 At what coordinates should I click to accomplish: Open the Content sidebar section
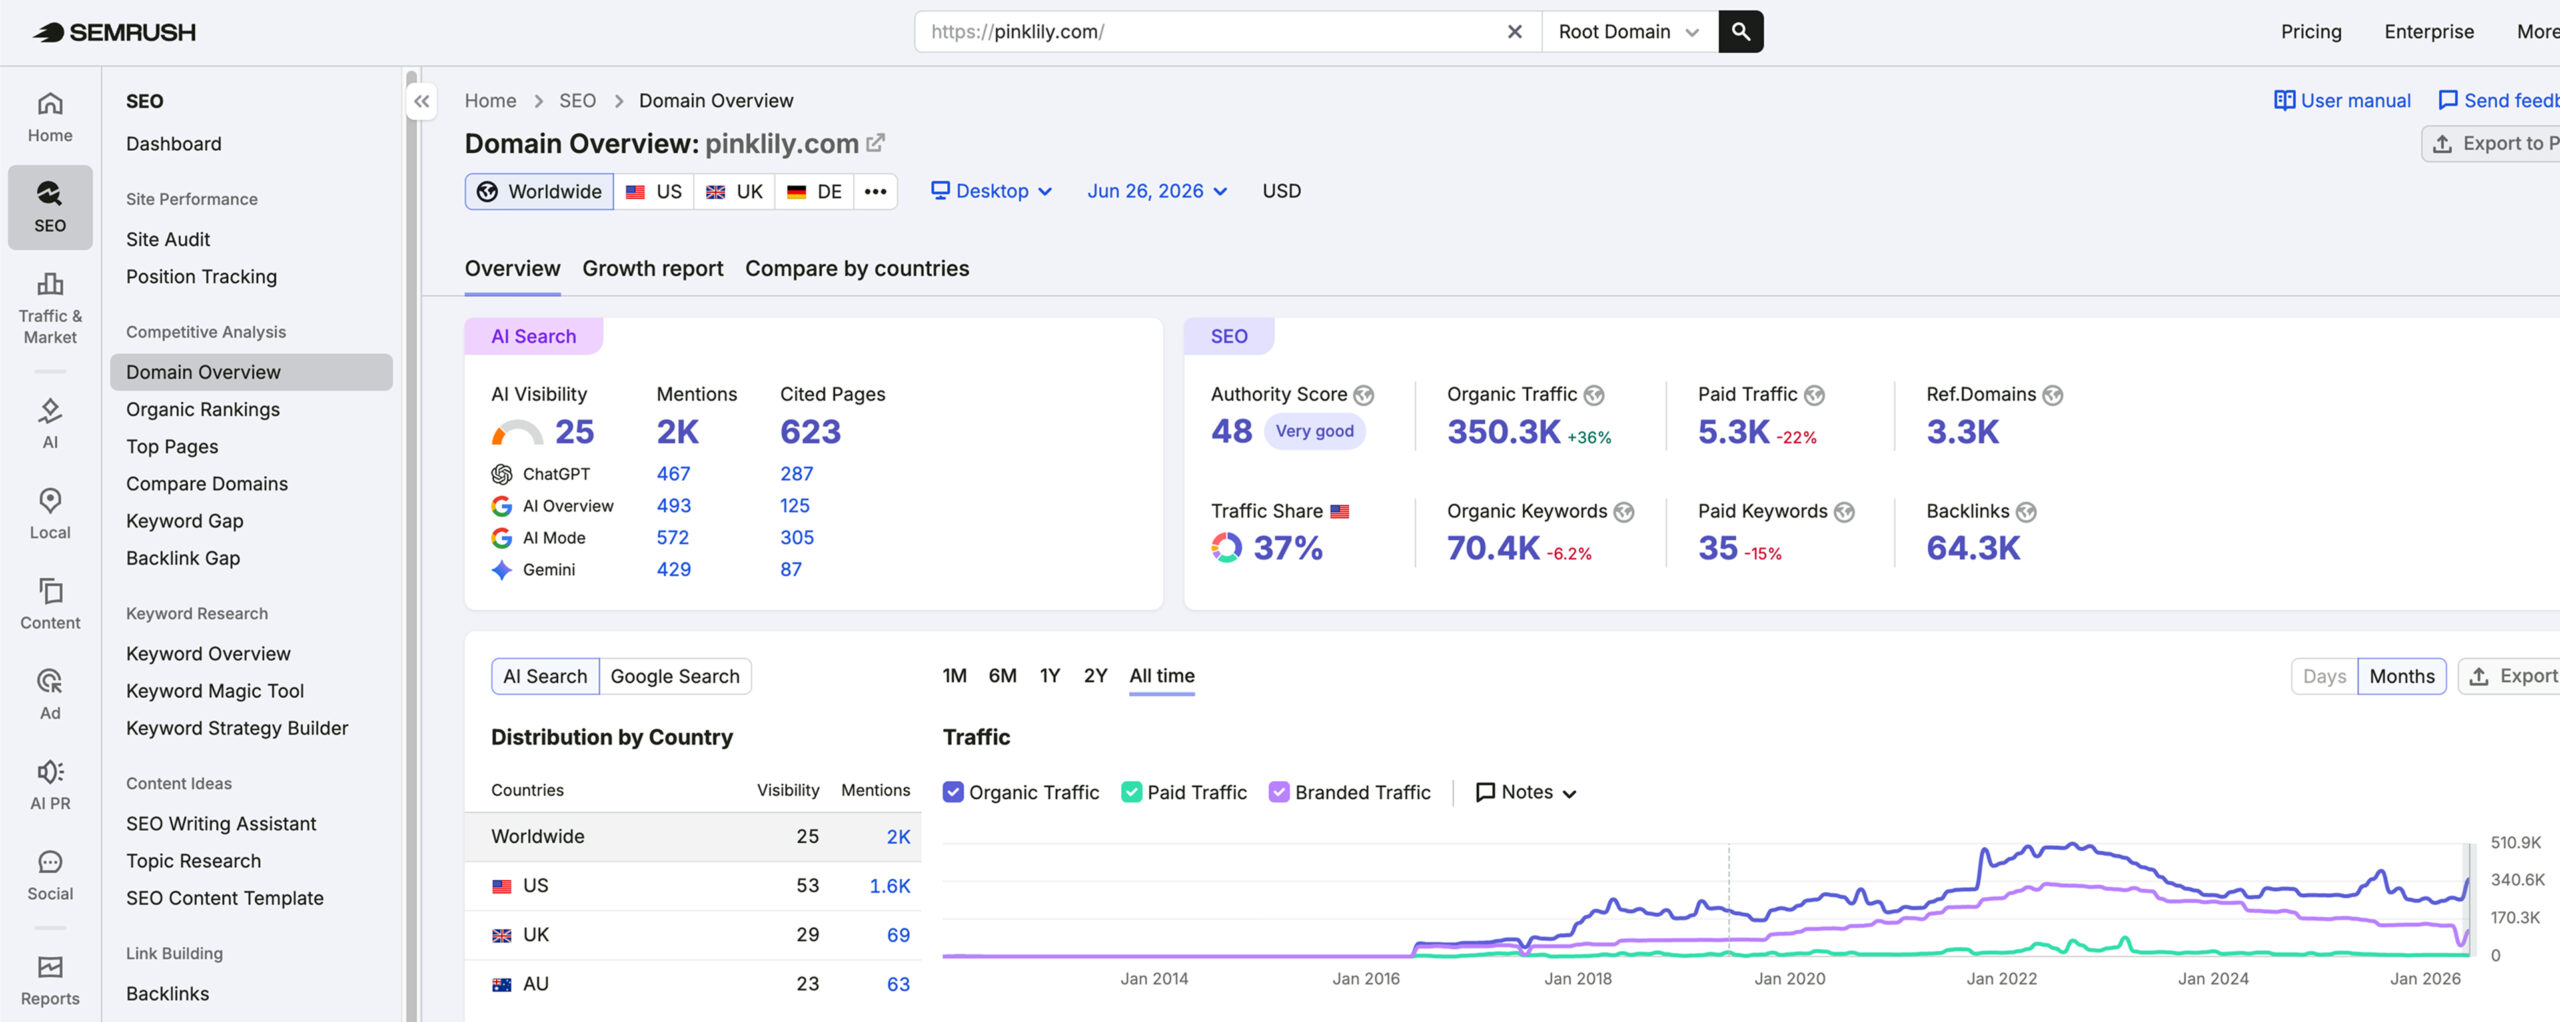coord(50,604)
